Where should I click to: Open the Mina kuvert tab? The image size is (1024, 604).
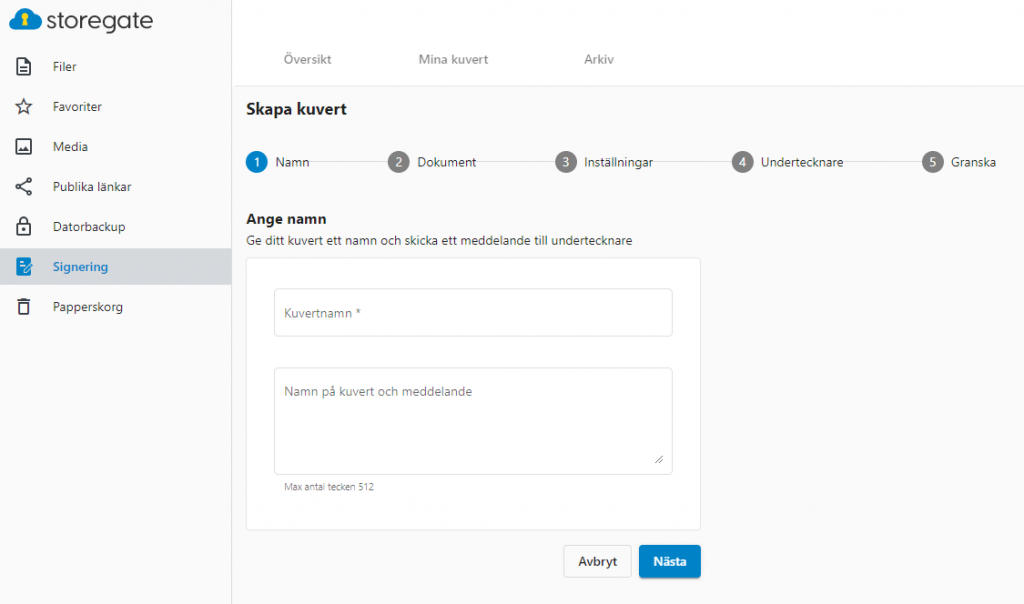(x=453, y=59)
